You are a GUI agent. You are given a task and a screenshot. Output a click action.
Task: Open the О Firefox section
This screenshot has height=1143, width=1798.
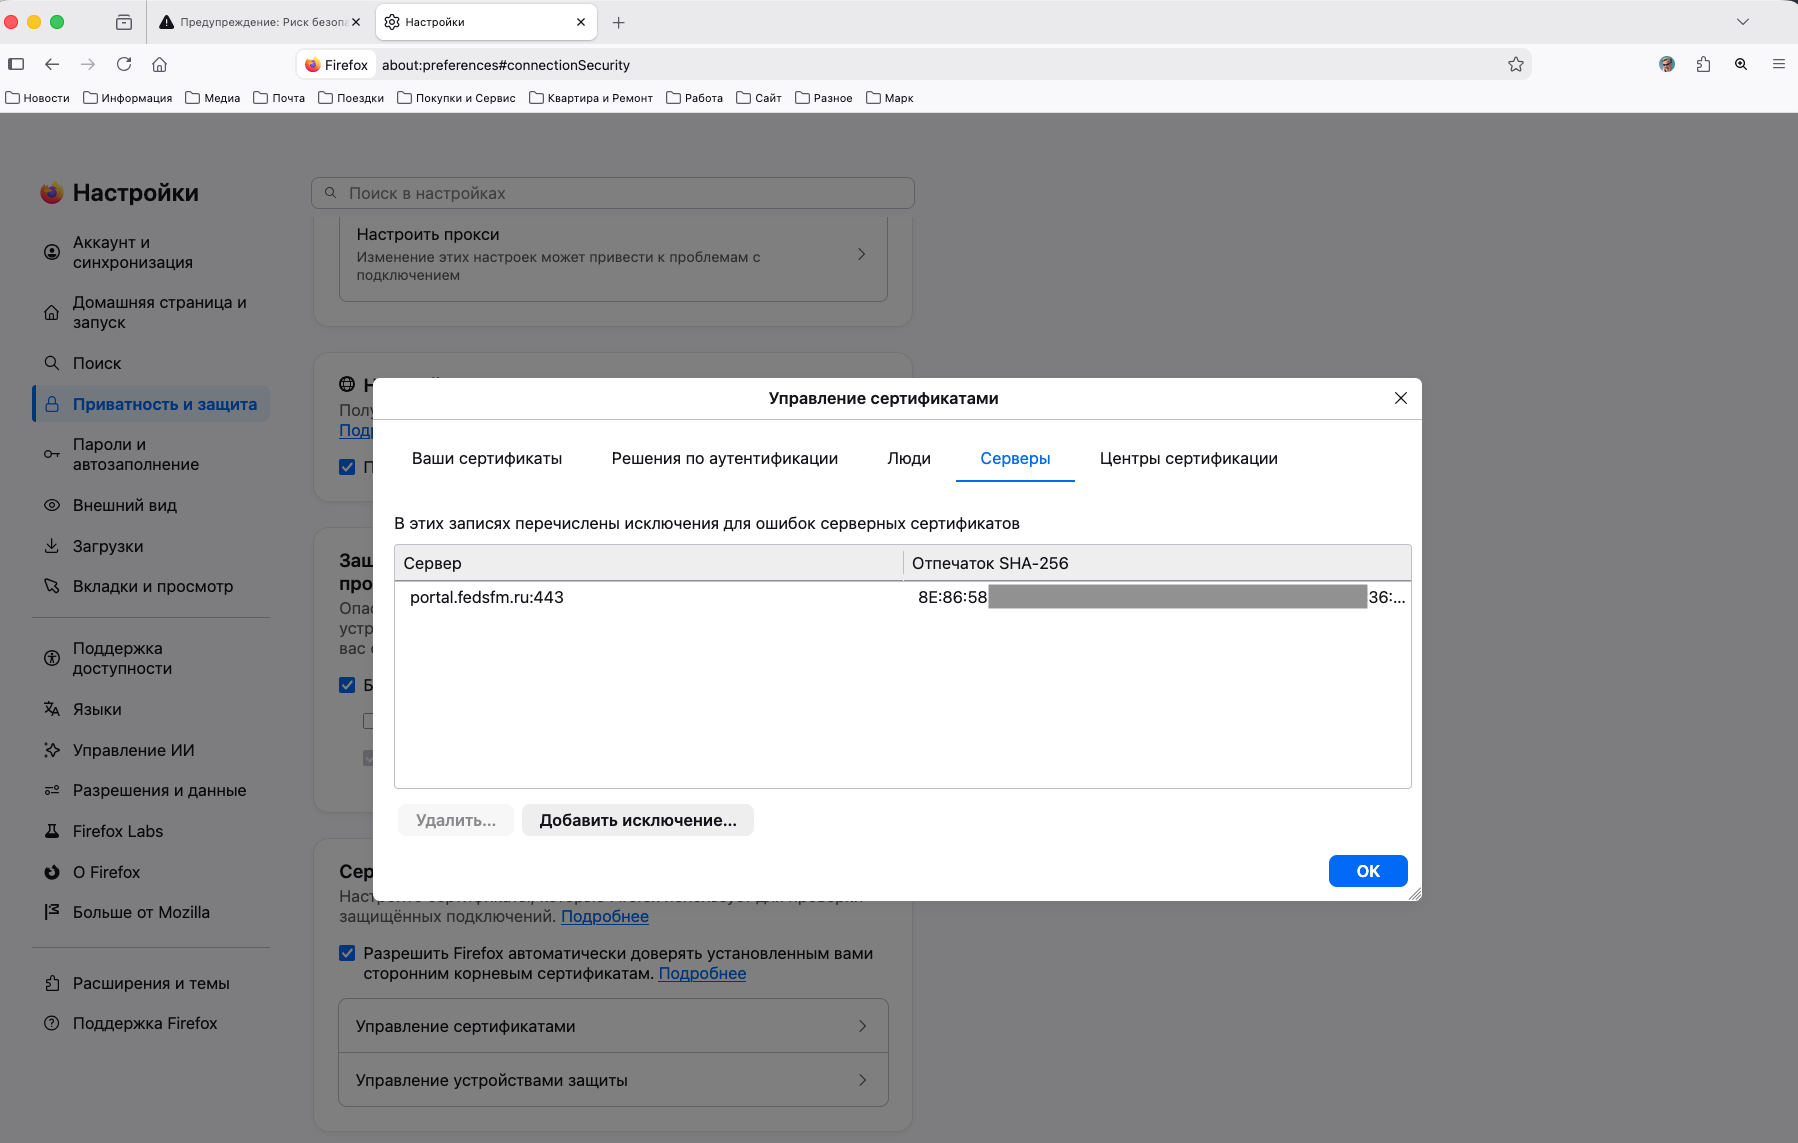151,872
